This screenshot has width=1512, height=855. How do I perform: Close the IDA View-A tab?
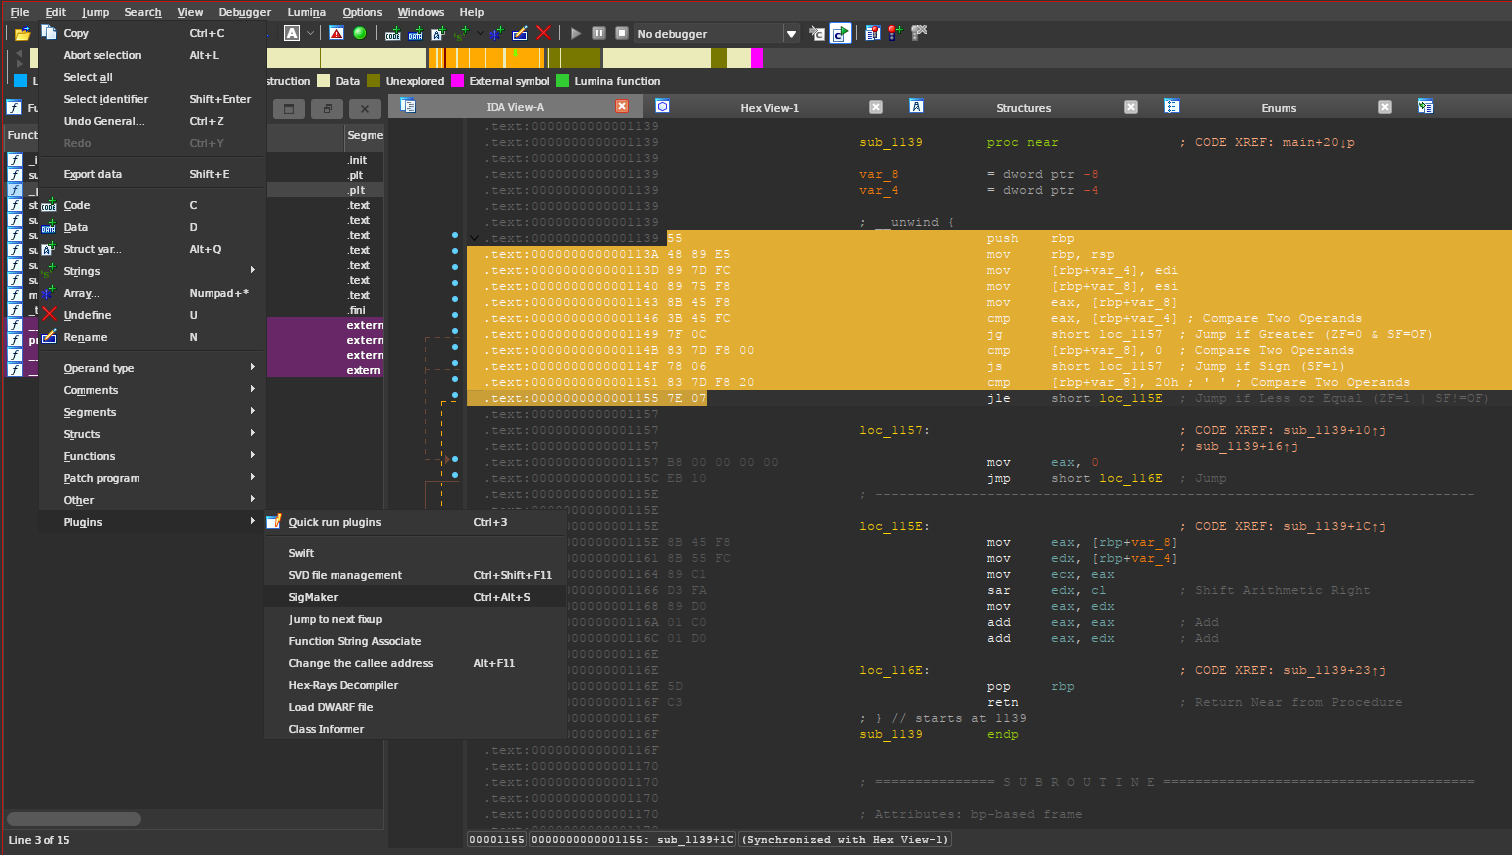pyautogui.click(x=622, y=106)
